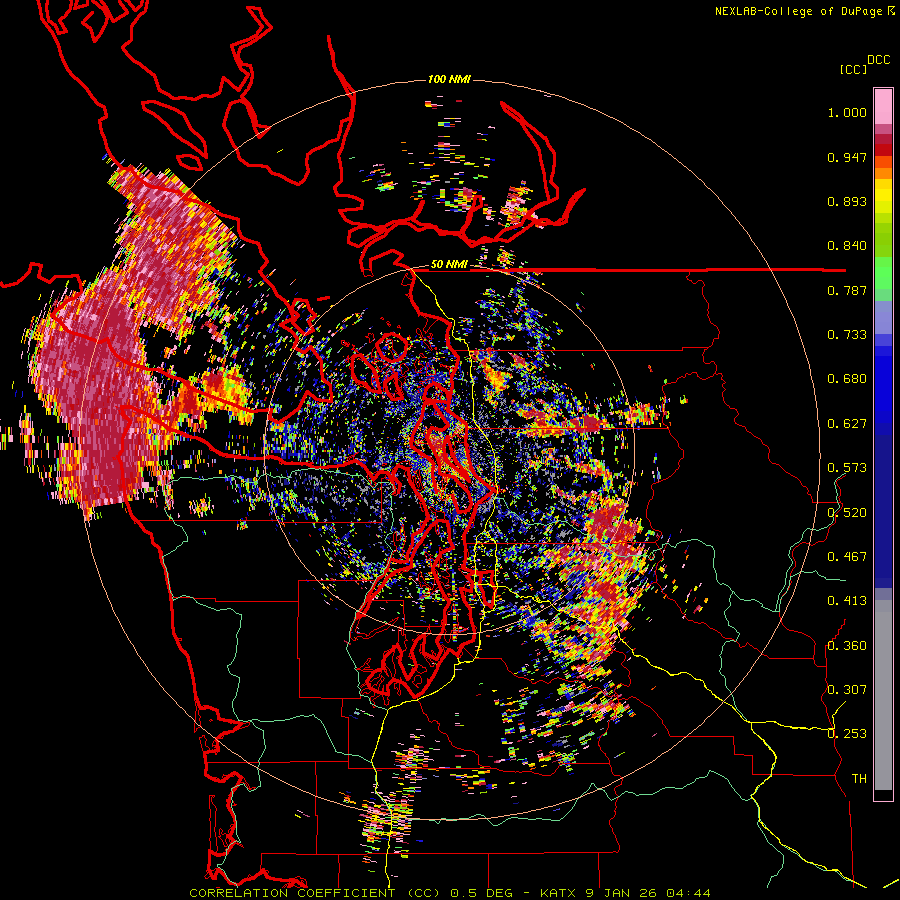Viewport: 900px width, 900px height.
Task: Select the 0.787 scale value
Action: click(847, 290)
